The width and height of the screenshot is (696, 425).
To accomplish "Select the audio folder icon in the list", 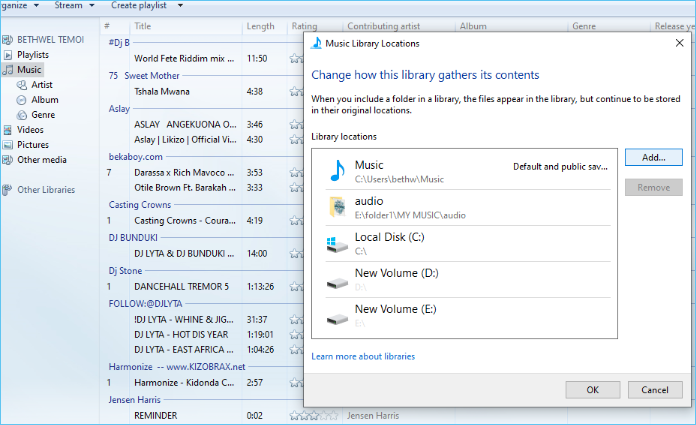I will pos(336,207).
